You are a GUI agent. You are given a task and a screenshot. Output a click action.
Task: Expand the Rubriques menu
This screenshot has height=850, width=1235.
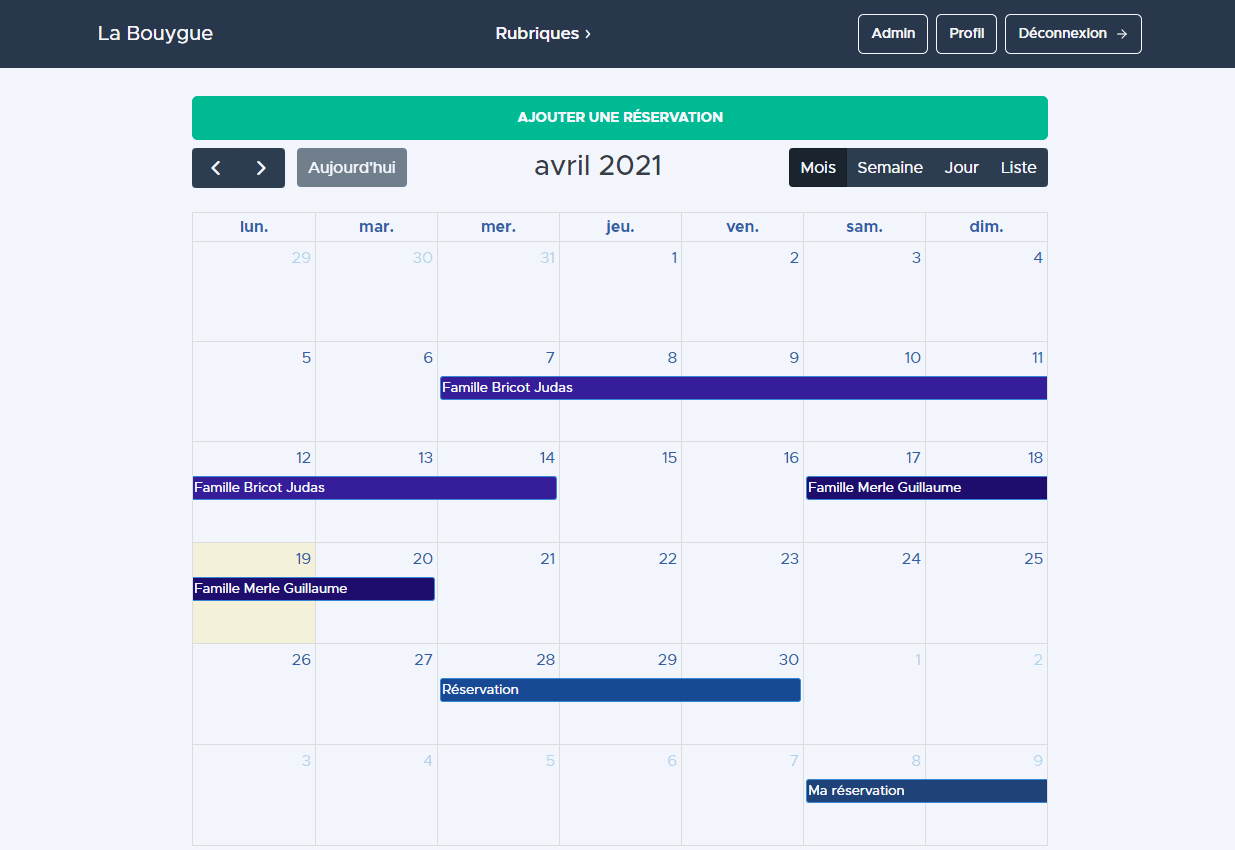[543, 34]
